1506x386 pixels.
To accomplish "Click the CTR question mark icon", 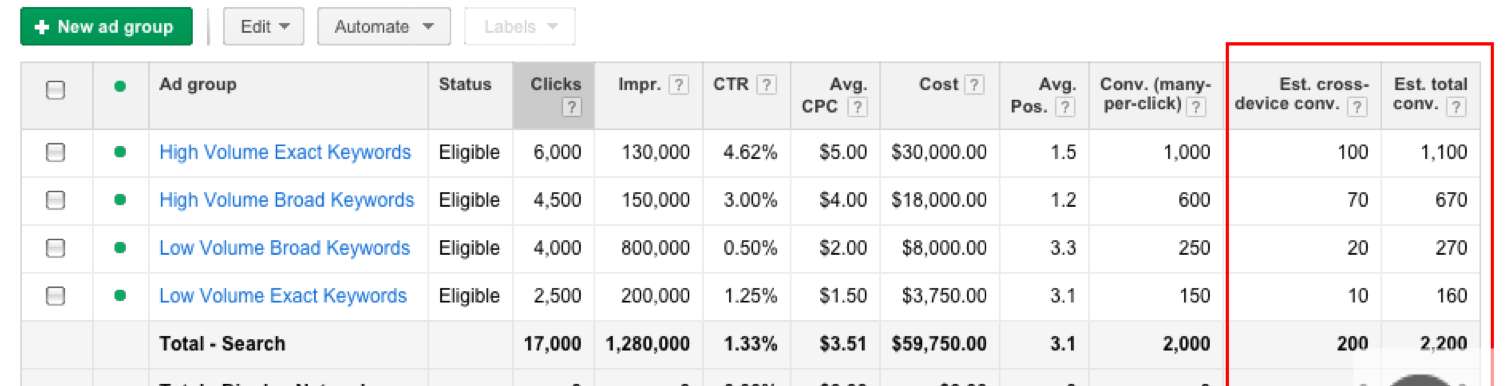I will click(767, 85).
